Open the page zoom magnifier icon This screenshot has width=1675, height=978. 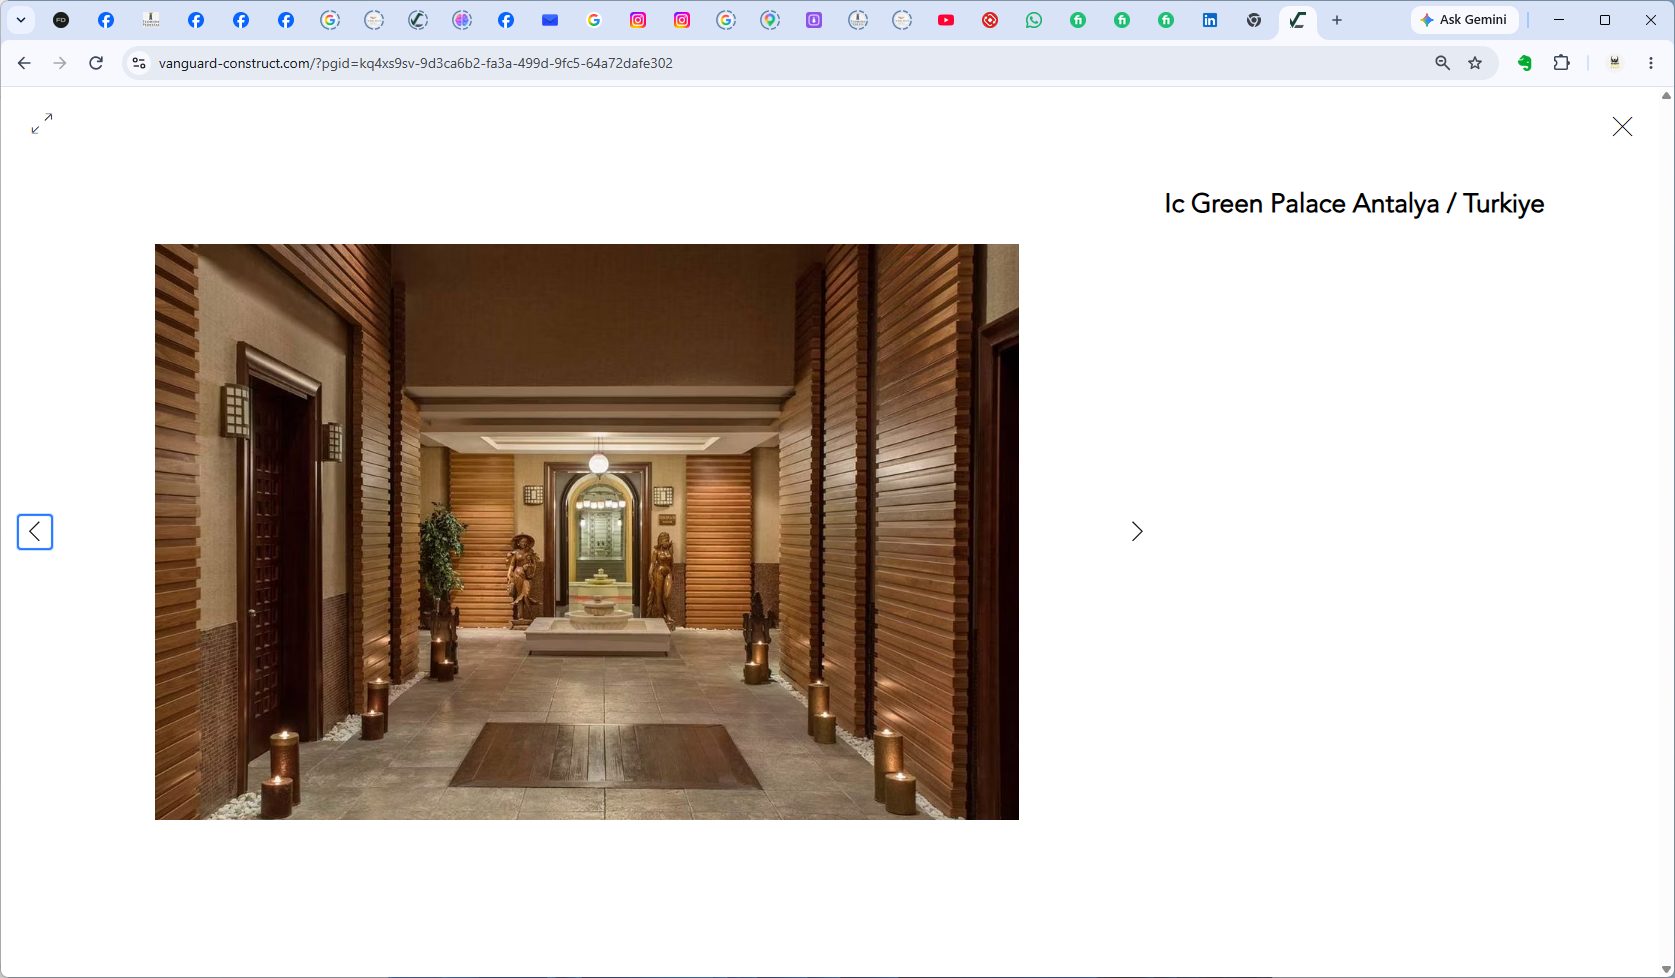[1442, 63]
